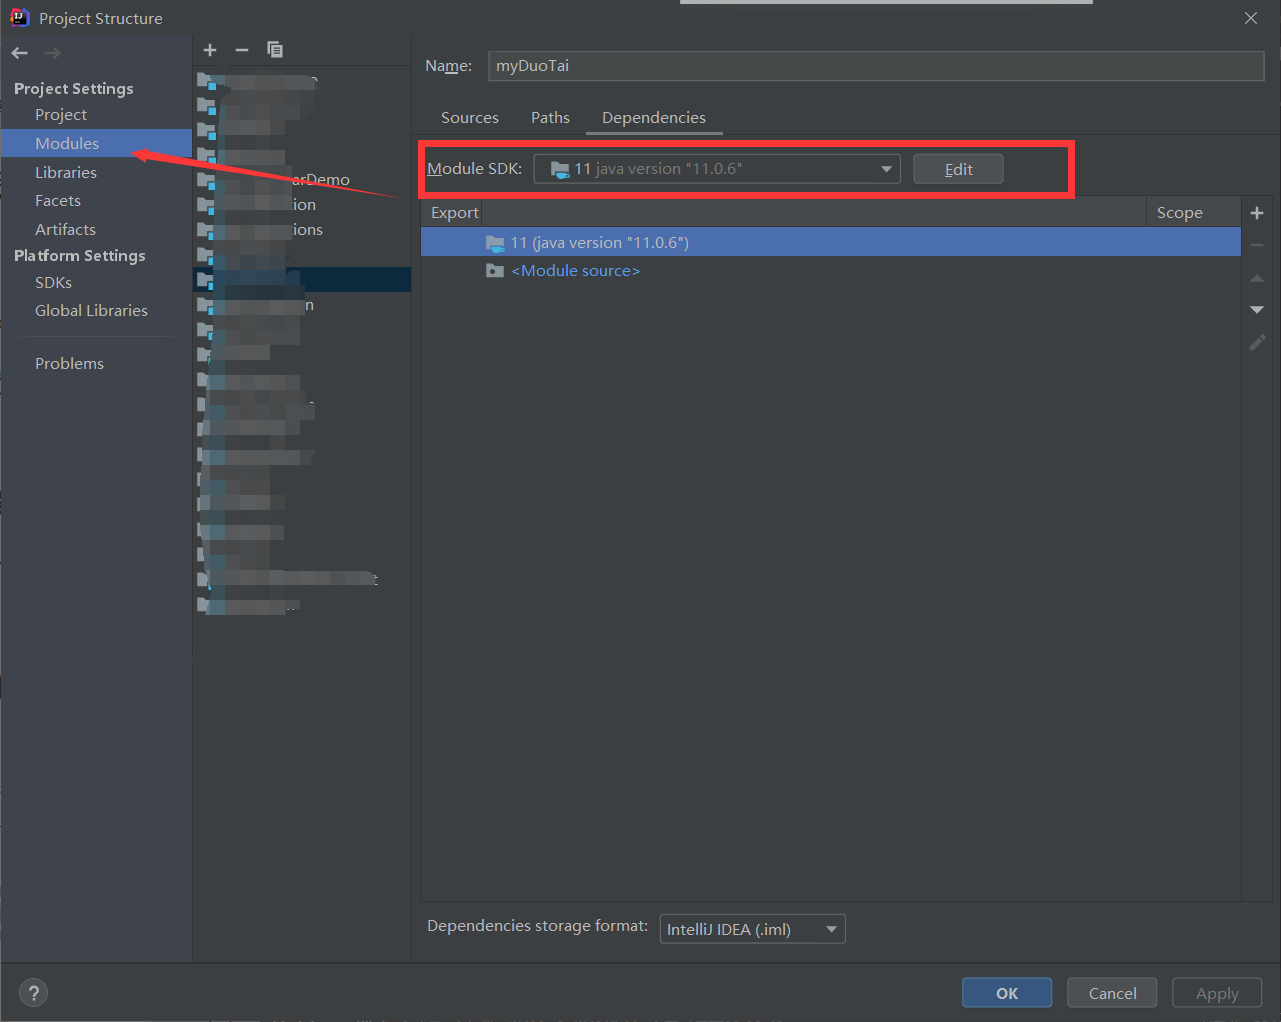Click the Apply button
The height and width of the screenshot is (1022, 1281).
click(x=1217, y=993)
